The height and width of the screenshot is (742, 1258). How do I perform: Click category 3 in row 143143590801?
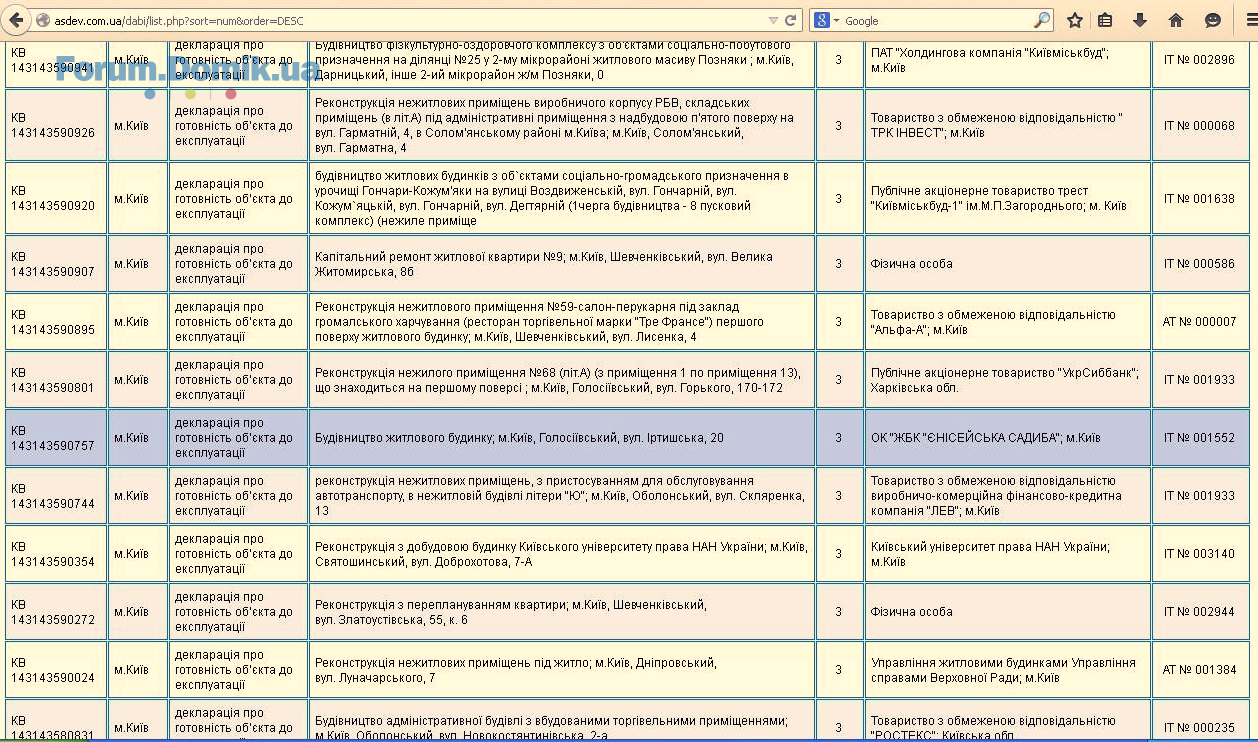pyautogui.click(x=839, y=380)
